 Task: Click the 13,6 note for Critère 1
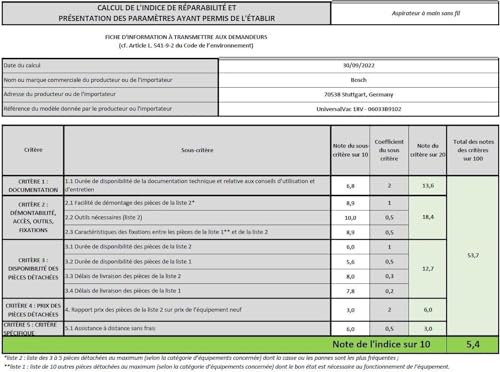pos(428,186)
